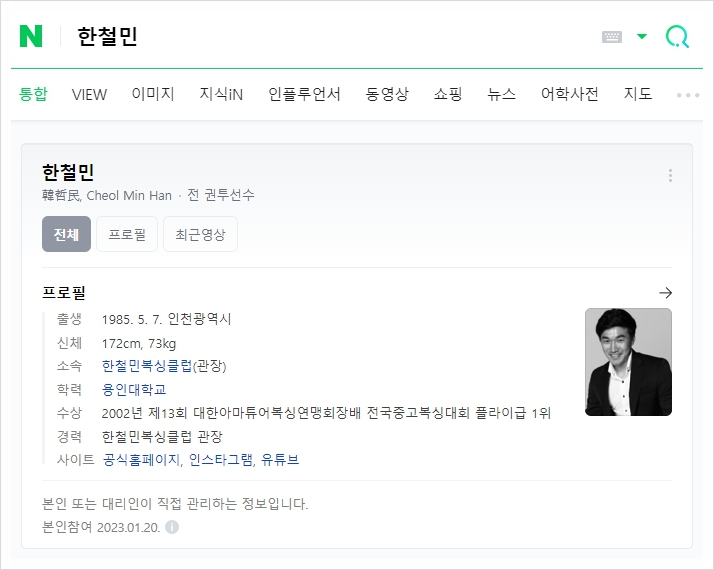Open the 공식홈페이지 link
This screenshot has width=714, height=570.
141,460
